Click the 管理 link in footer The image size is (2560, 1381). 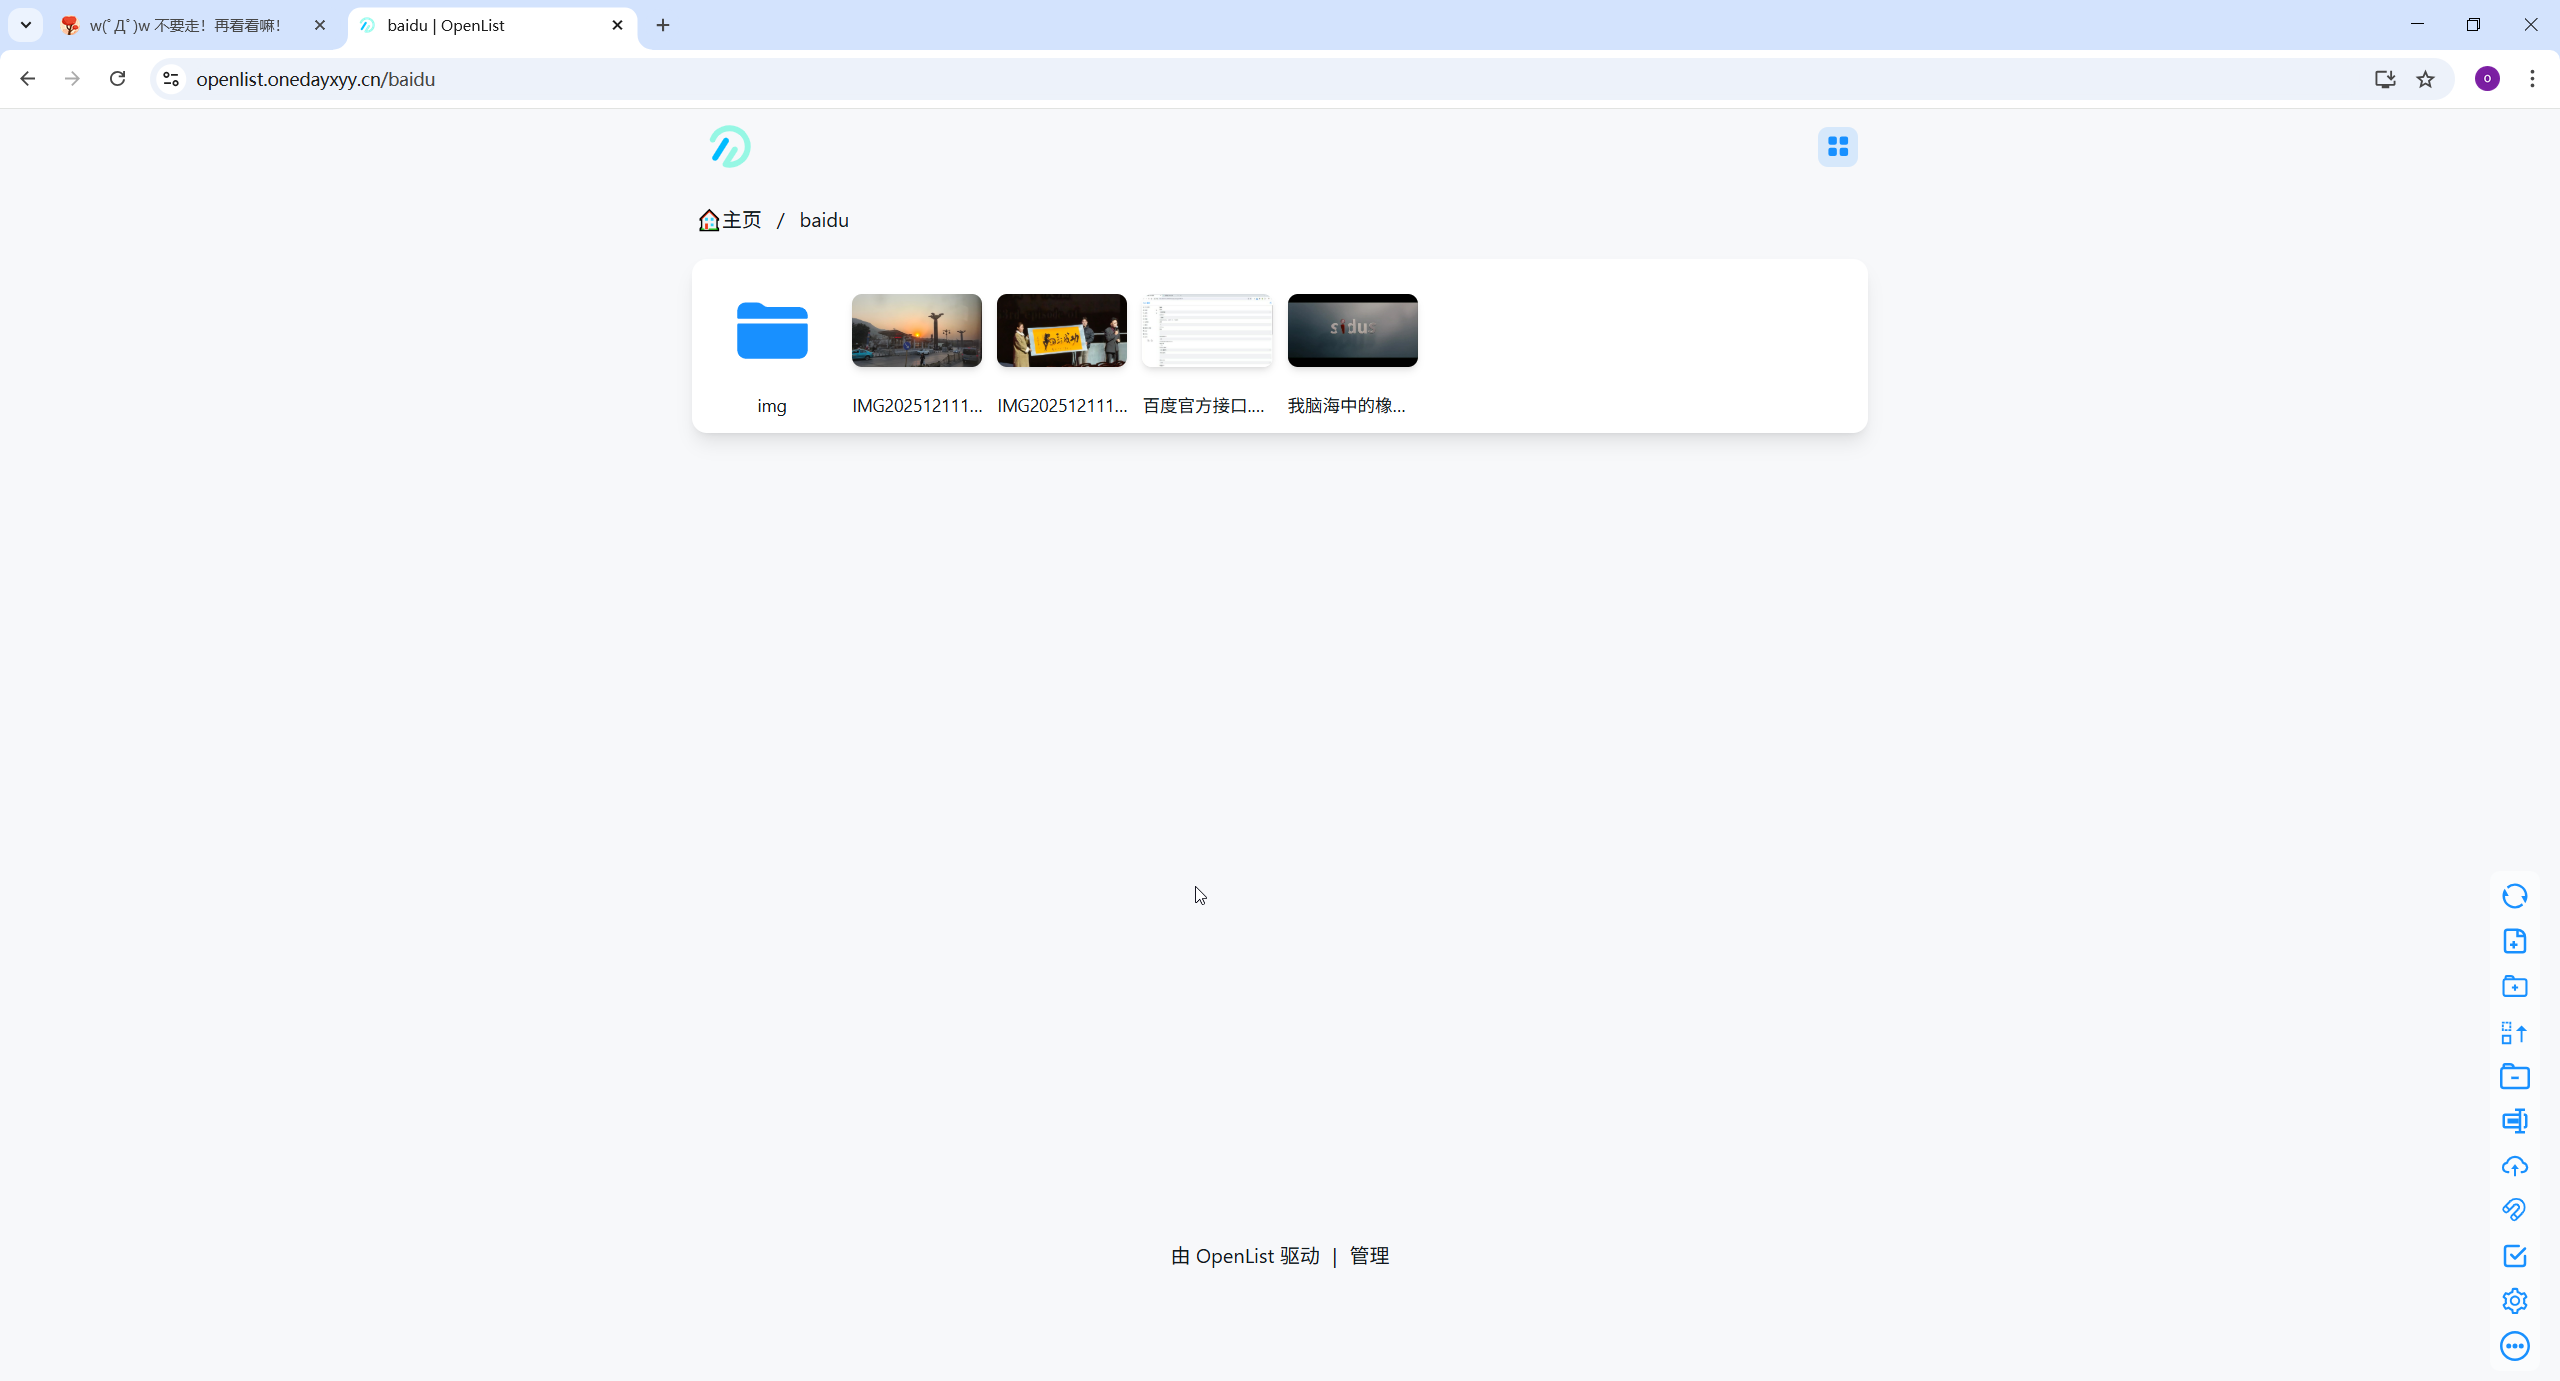[x=1369, y=1256]
